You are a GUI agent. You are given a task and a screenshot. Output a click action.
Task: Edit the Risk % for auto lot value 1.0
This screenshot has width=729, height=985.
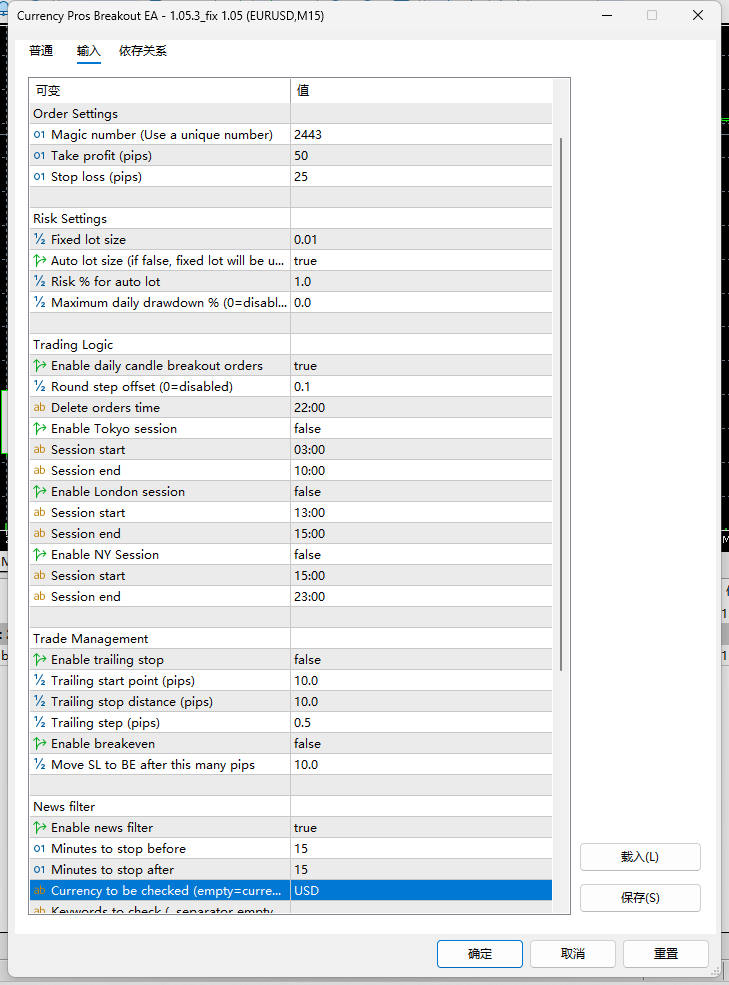click(421, 281)
